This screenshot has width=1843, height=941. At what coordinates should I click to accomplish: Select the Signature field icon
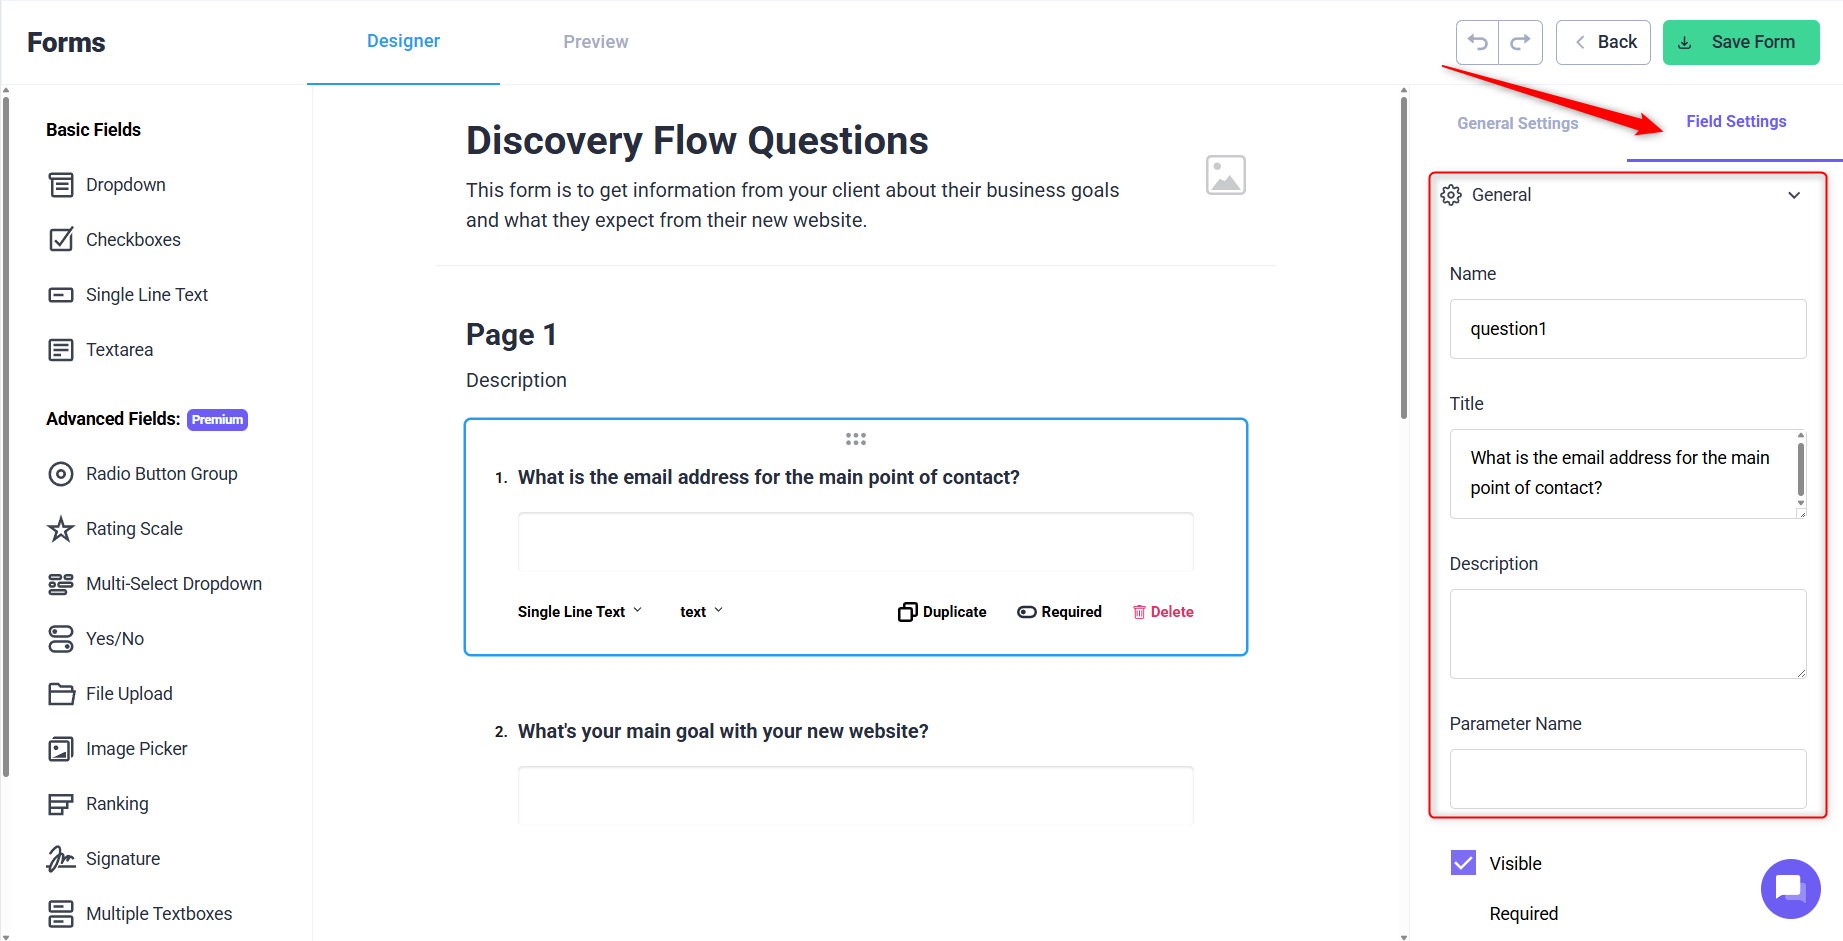pos(61,859)
